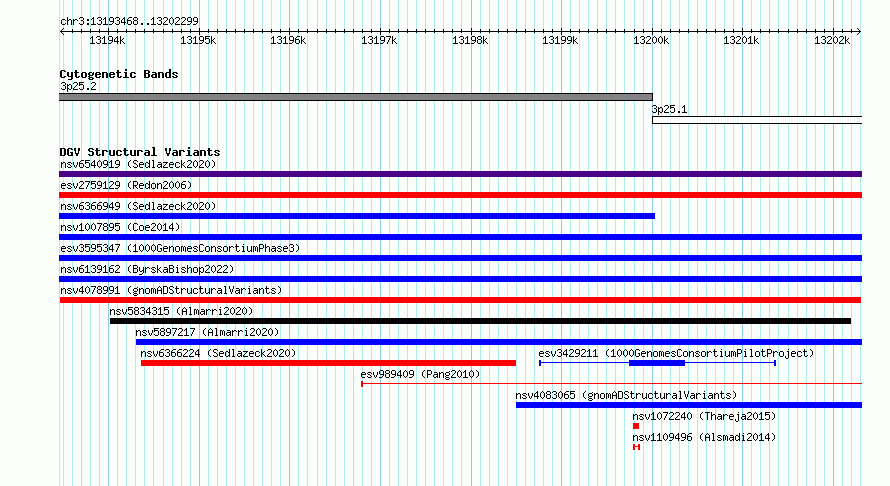Click the 3p25.2 band label
The width and height of the screenshot is (890, 486).
point(78,86)
